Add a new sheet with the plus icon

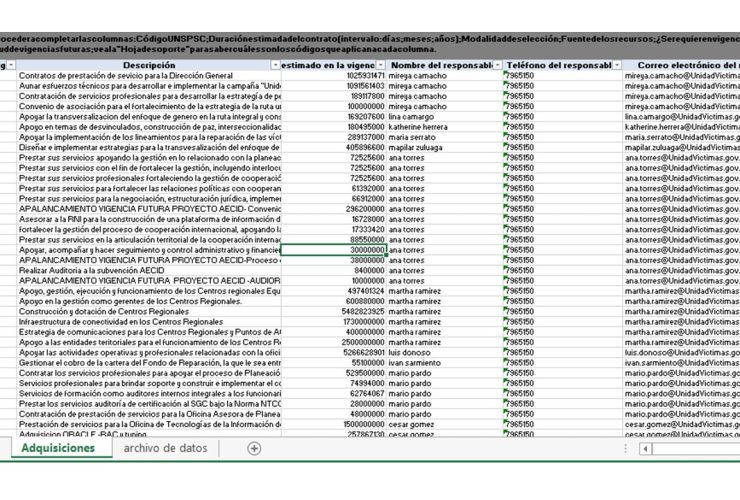254,449
